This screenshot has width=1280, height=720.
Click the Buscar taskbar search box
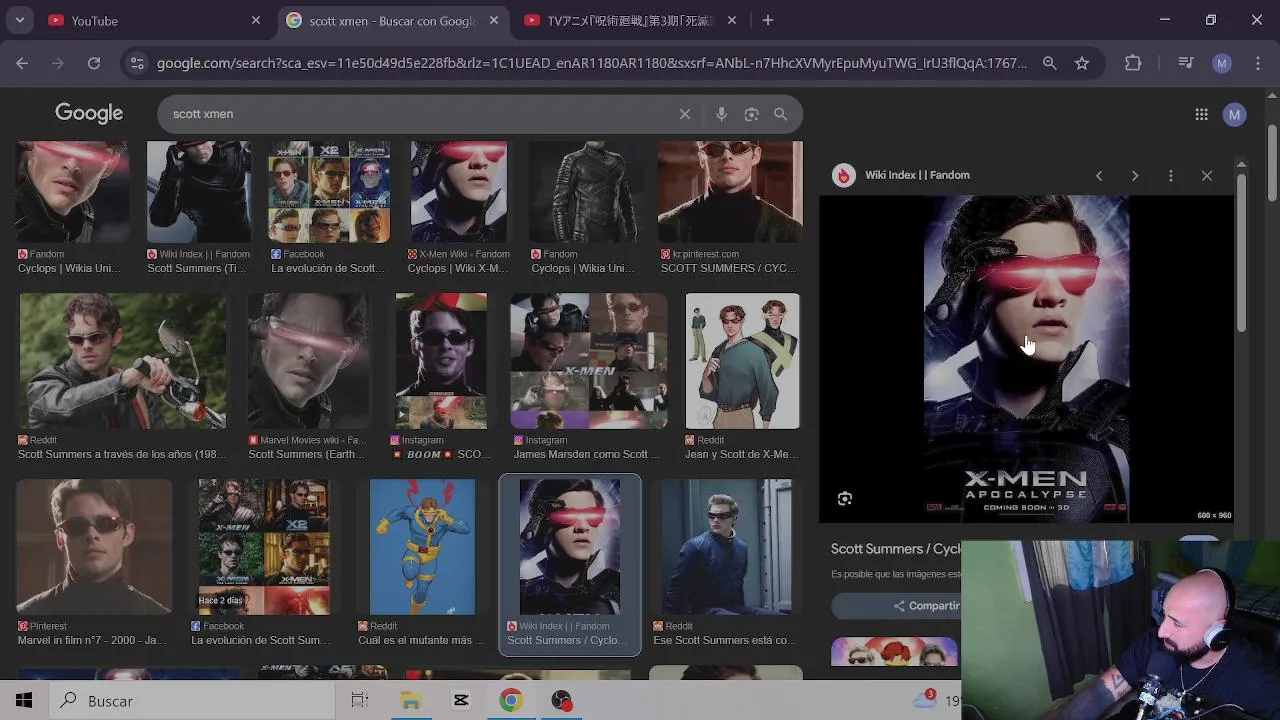(191, 700)
